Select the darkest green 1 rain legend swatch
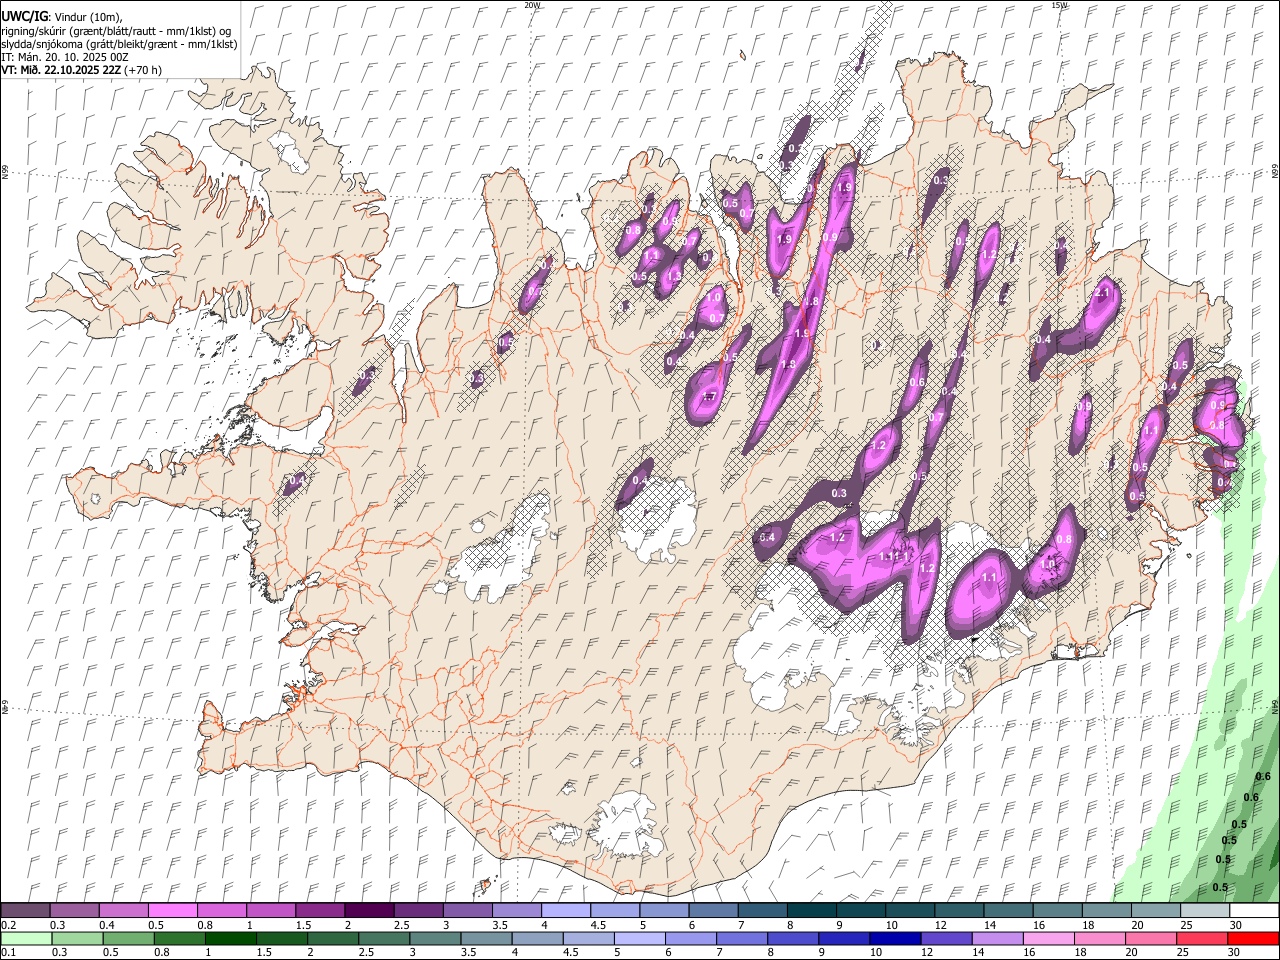Viewport: 1280px width, 960px height. pos(231,939)
